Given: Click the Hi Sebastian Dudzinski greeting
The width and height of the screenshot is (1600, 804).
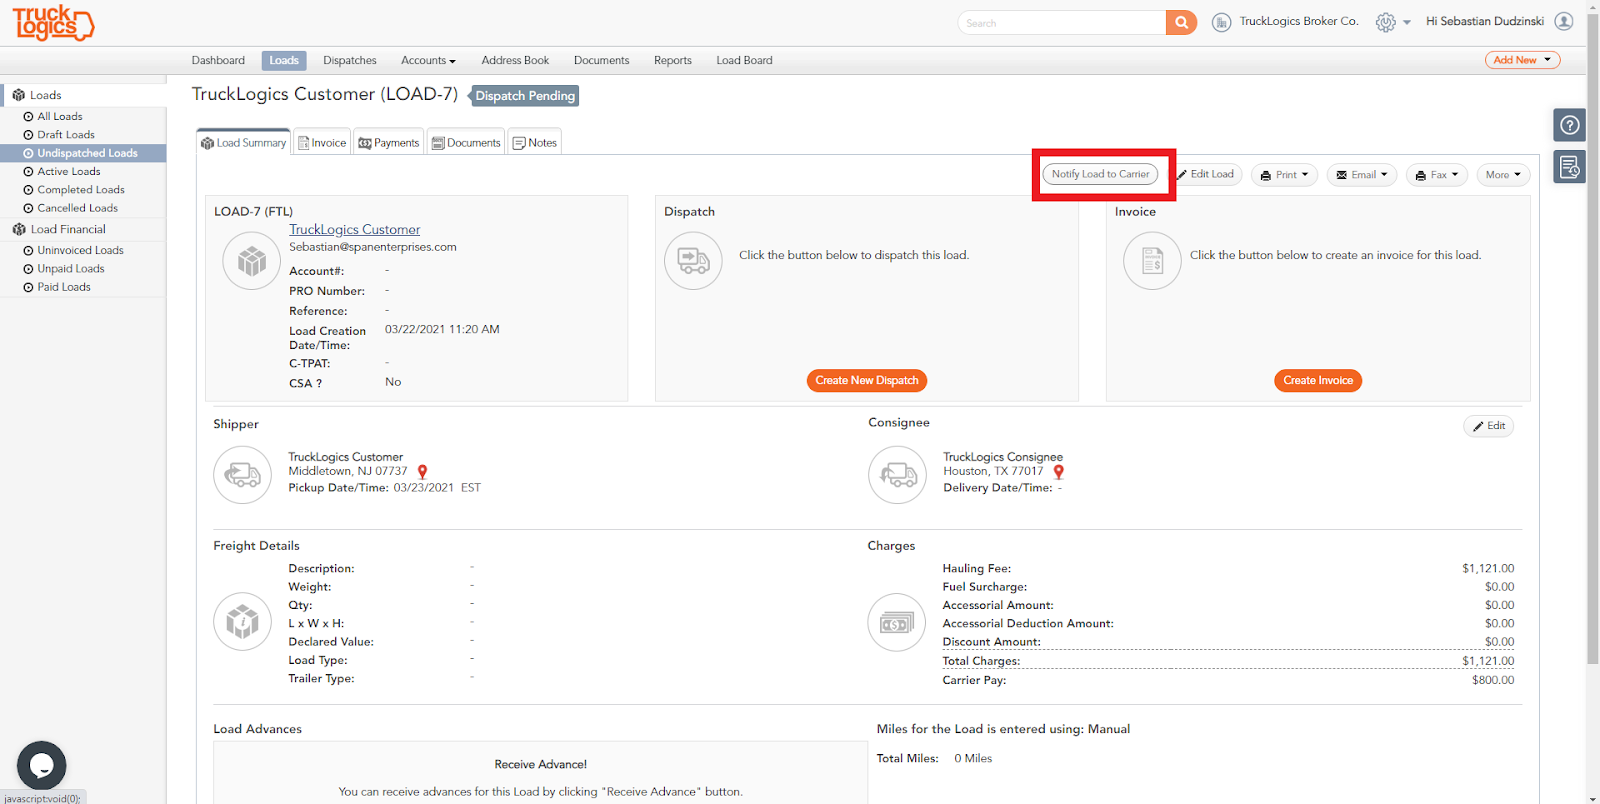Looking at the screenshot, I should pyautogui.click(x=1485, y=21).
